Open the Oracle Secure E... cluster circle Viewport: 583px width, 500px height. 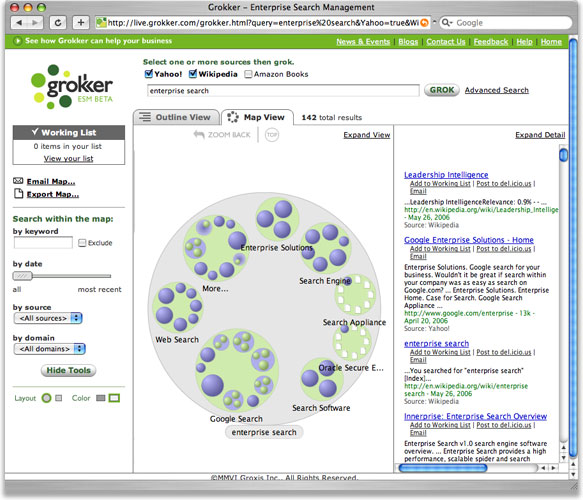[x=352, y=342]
